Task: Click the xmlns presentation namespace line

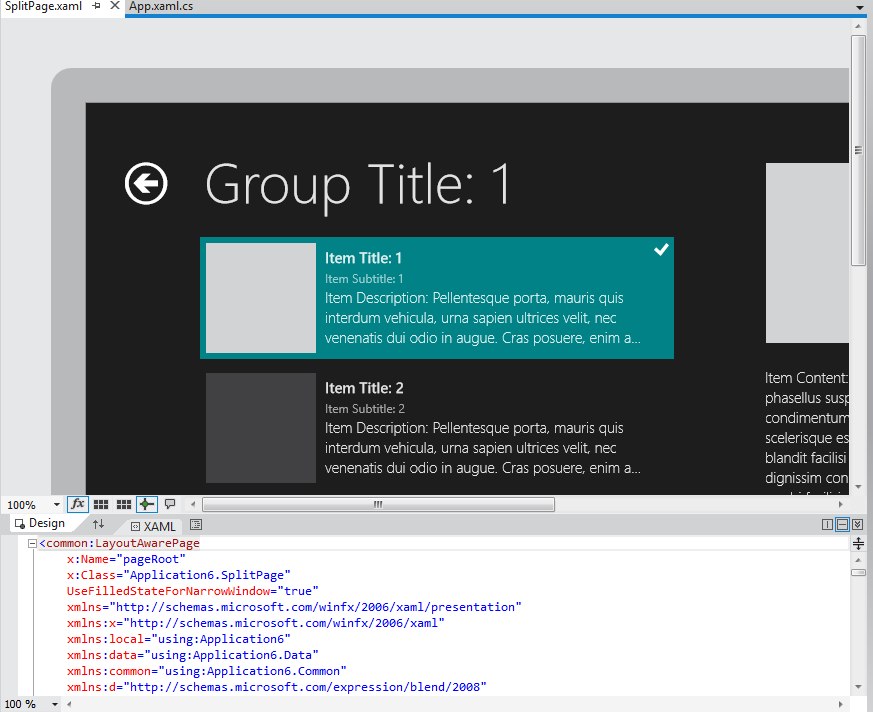Action: click(294, 607)
